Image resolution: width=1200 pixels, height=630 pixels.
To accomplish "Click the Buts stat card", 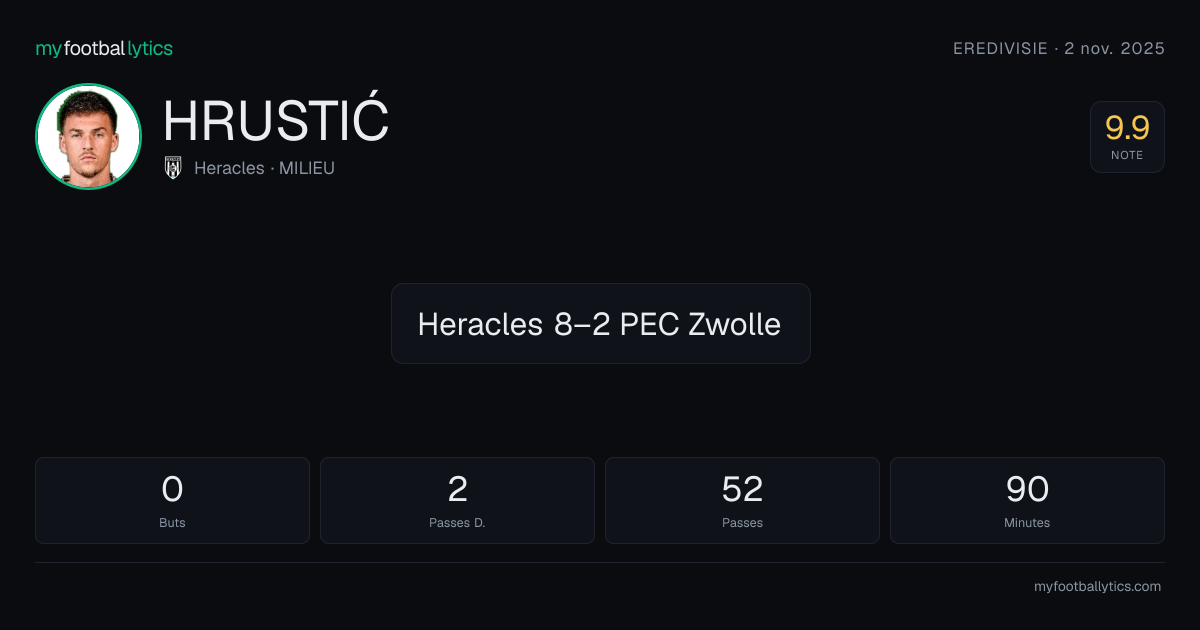I will [172, 500].
